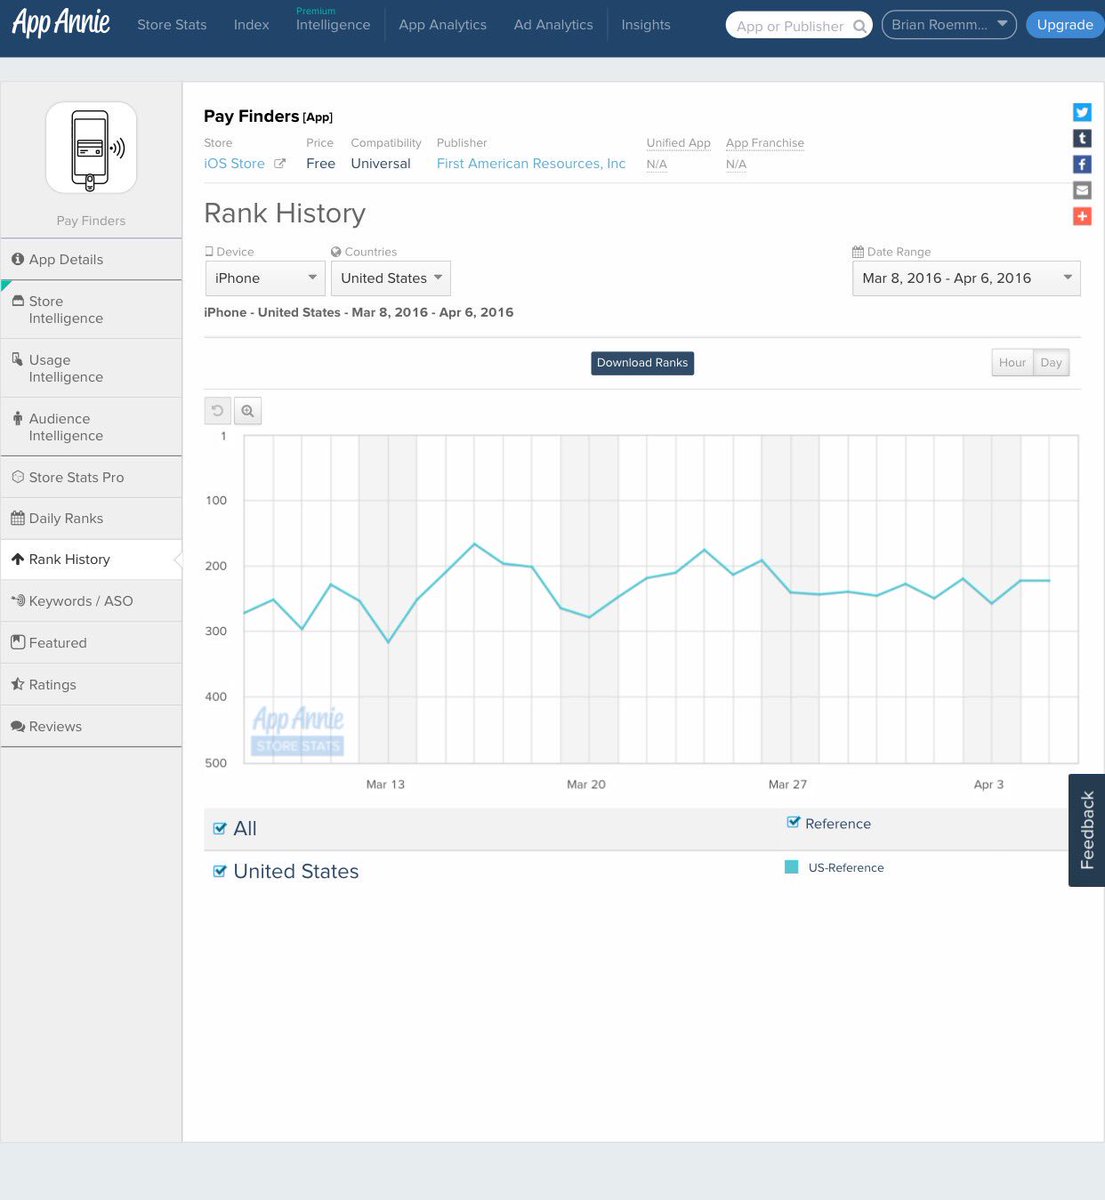
Task: Toggle the All checkbox
Action: click(x=220, y=828)
